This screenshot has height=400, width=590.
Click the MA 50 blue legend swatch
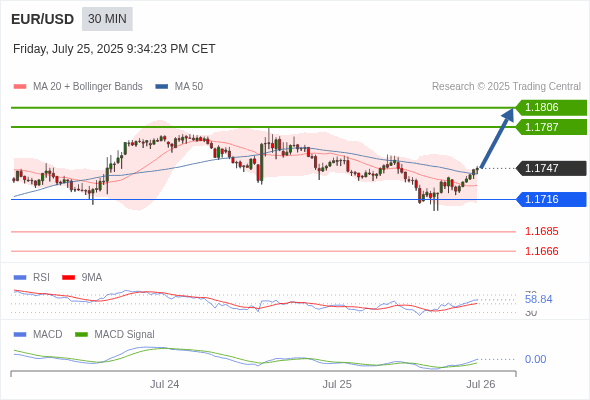(x=162, y=87)
